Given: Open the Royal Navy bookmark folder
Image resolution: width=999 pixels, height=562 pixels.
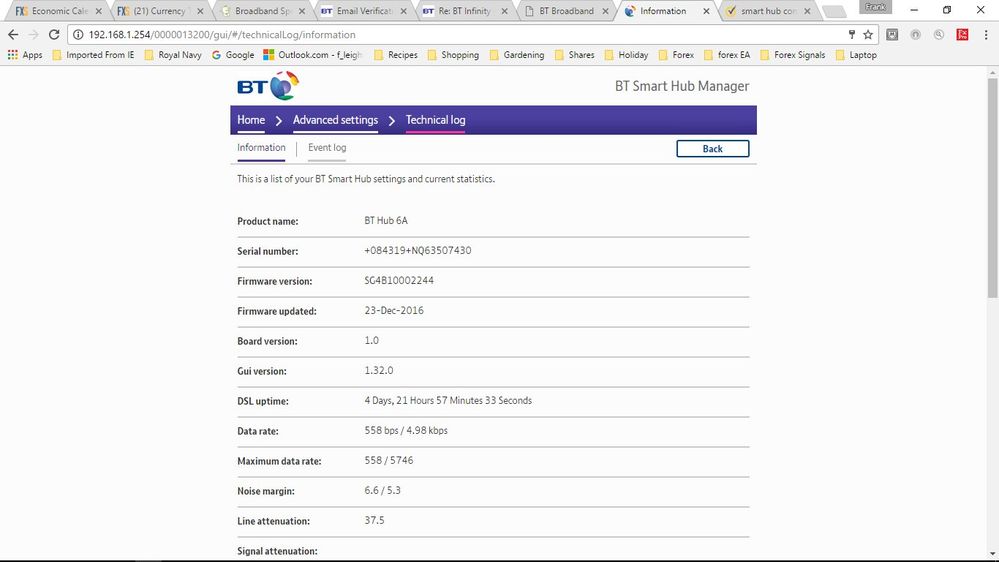Looking at the screenshot, I should point(173,55).
